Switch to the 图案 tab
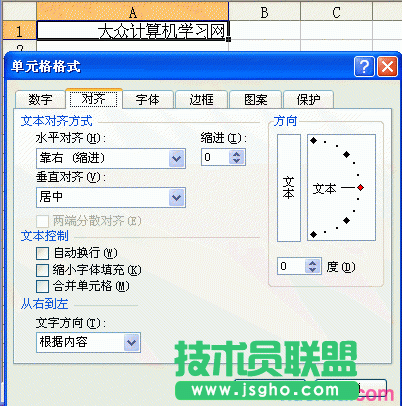Image resolution: width=402 pixels, height=406 pixels. pos(256,100)
